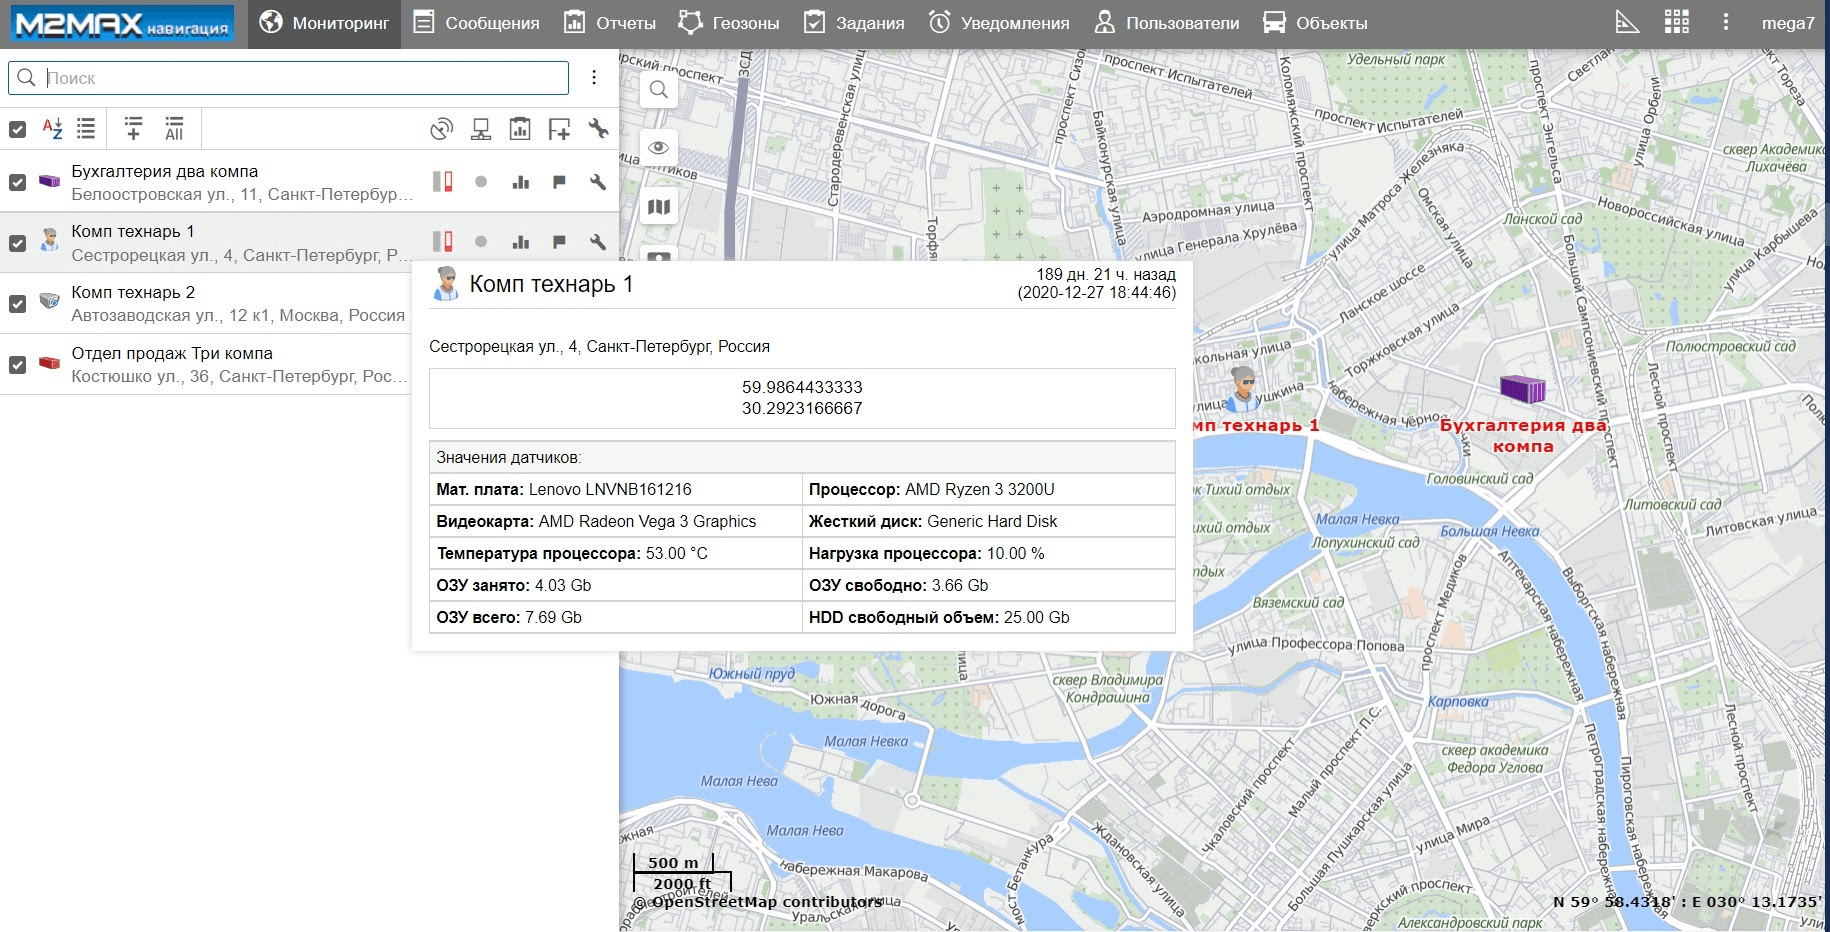Switch to the Отчеты tab
This screenshot has height=932, width=1830.
(x=610, y=23)
